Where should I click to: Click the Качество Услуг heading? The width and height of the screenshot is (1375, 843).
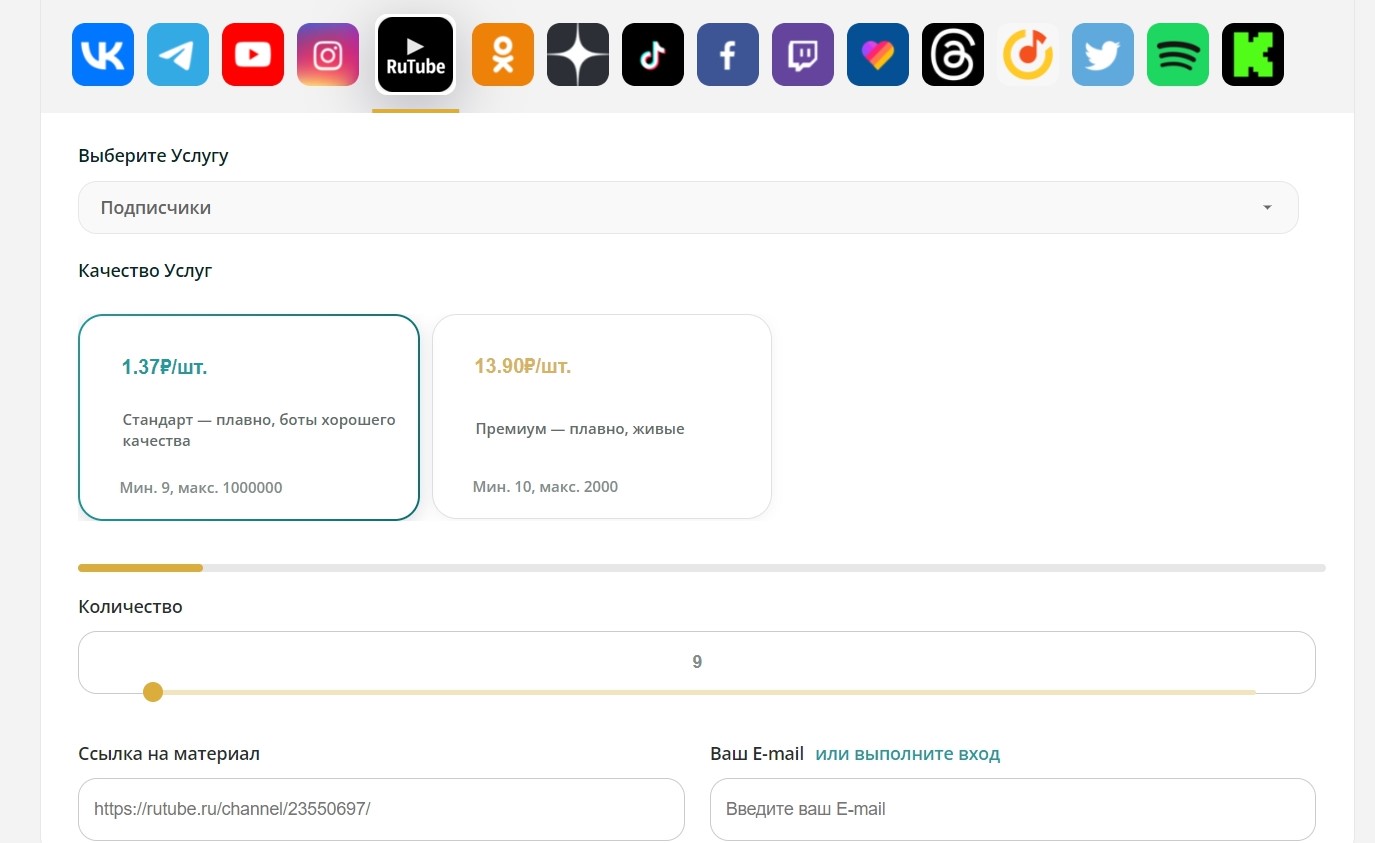click(x=145, y=270)
